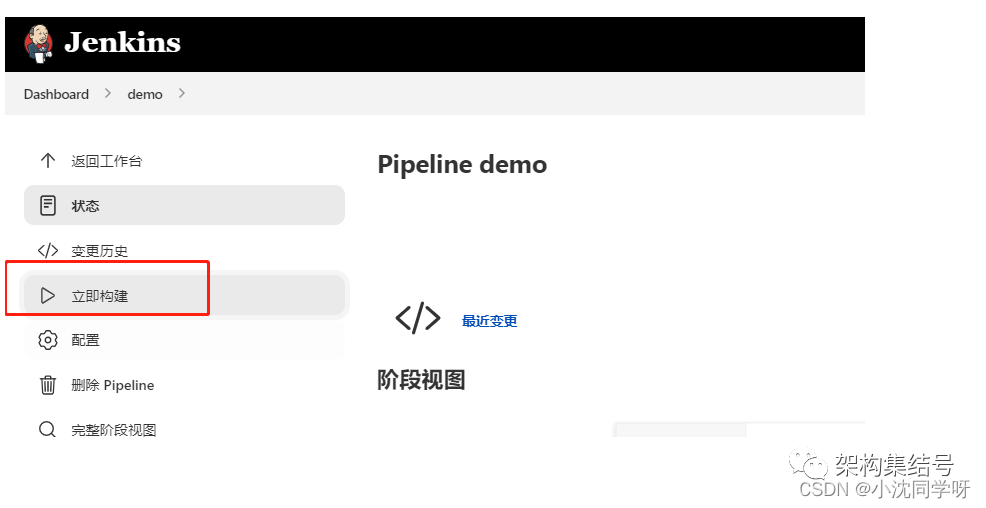
Task: Click the document icon beside 状态
Action: coord(48,206)
